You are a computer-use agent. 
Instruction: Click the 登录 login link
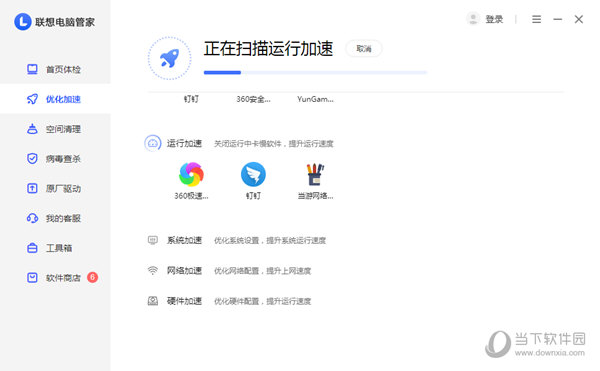pyautogui.click(x=494, y=19)
